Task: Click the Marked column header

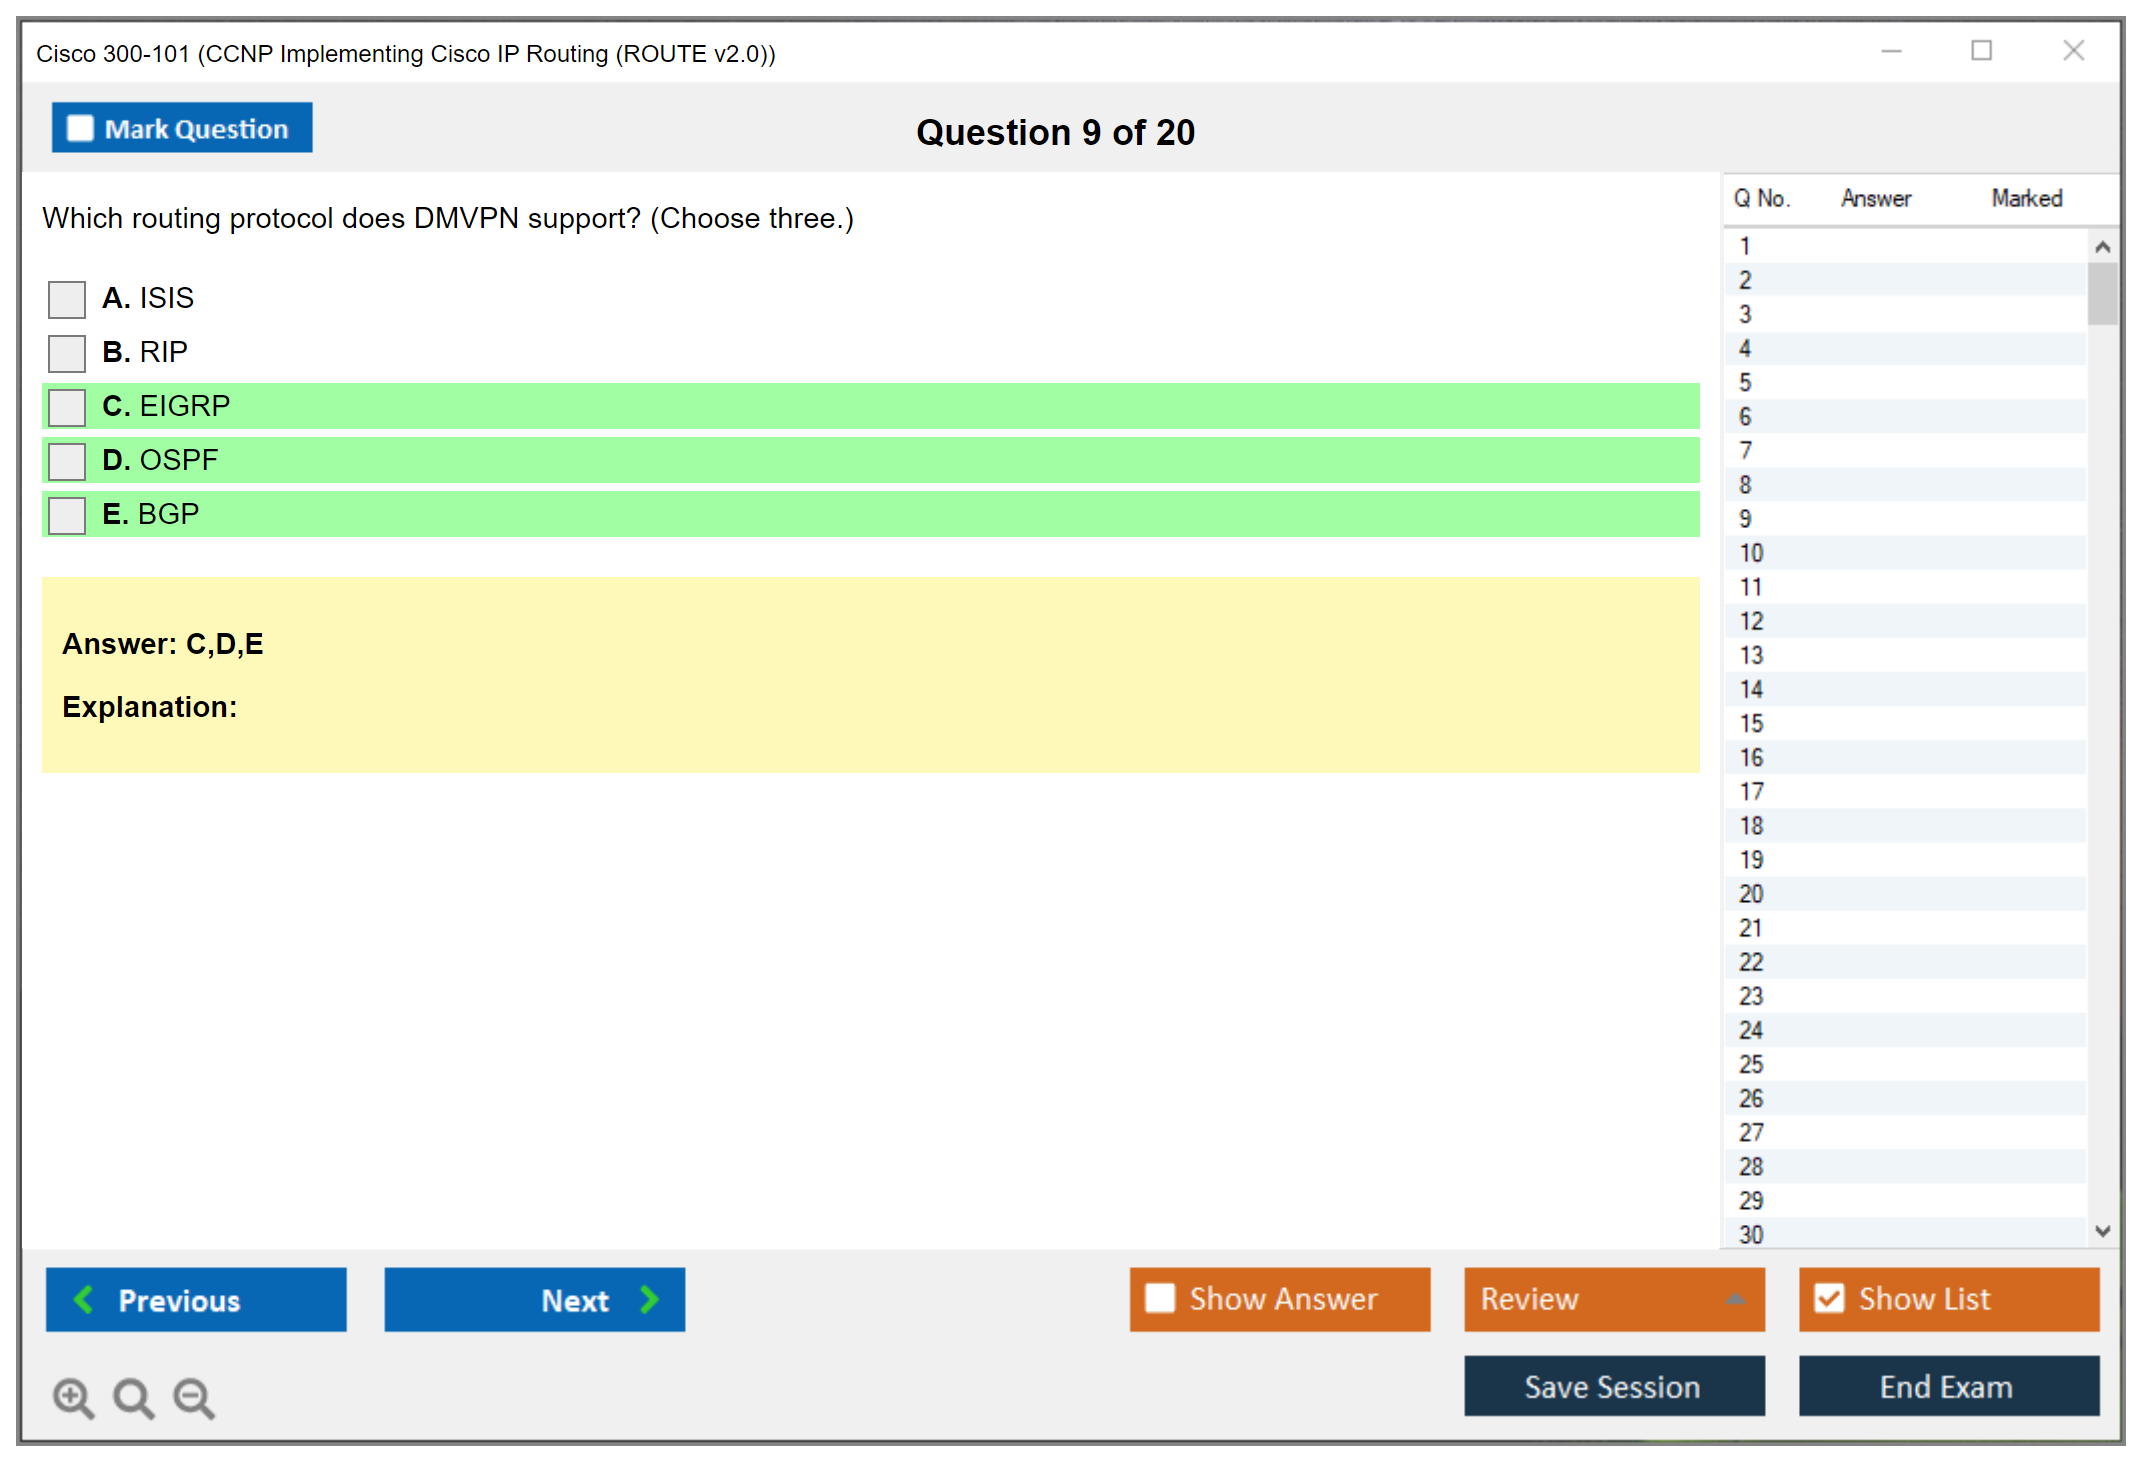Action: pyautogui.click(x=2026, y=199)
